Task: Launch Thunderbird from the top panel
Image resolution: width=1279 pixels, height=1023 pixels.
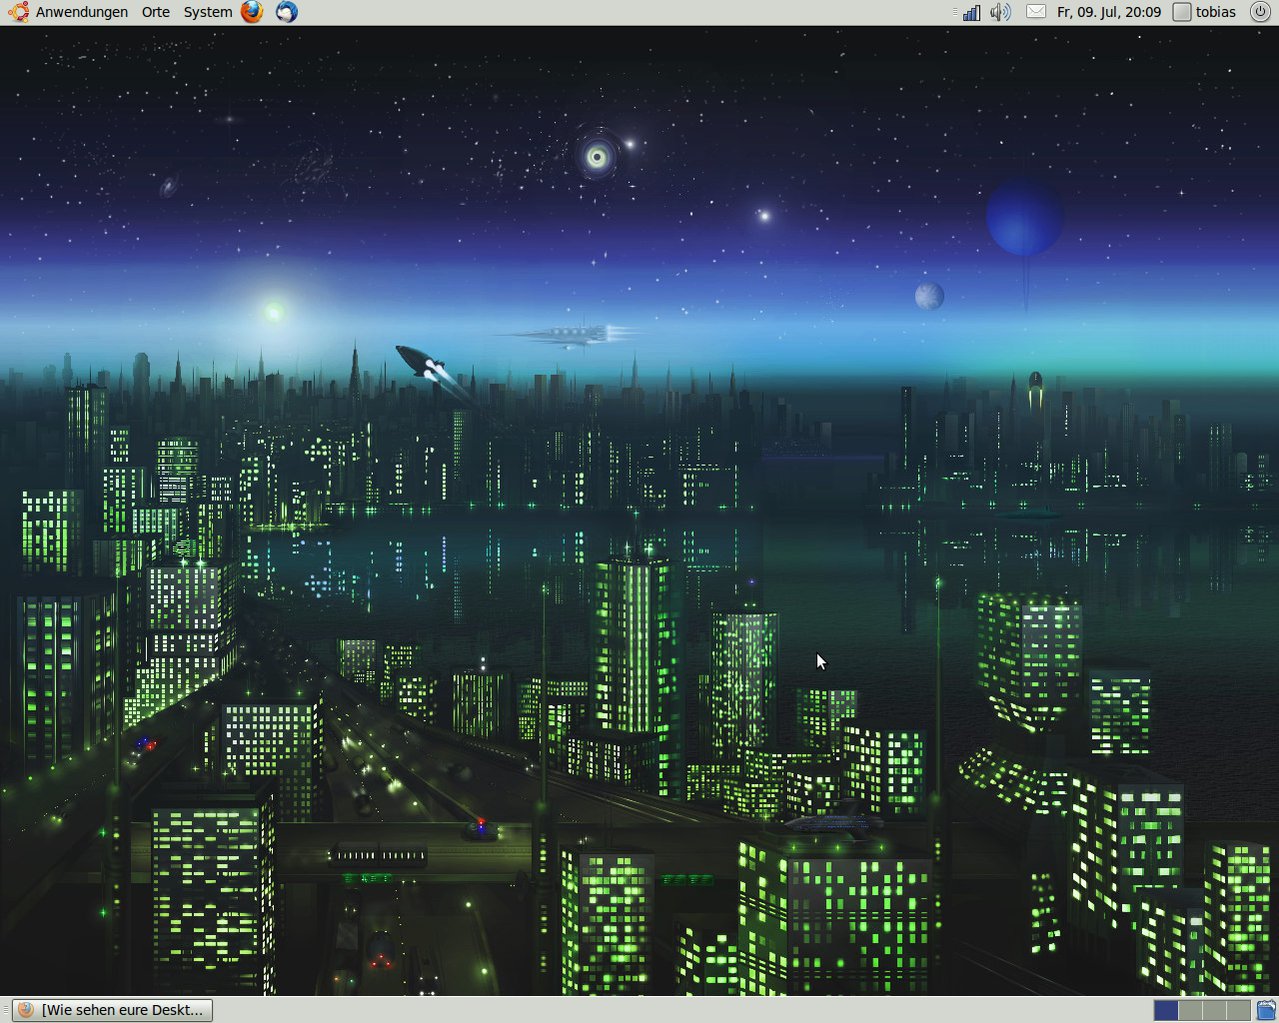Action: pyautogui.click(x=286, y=12)
